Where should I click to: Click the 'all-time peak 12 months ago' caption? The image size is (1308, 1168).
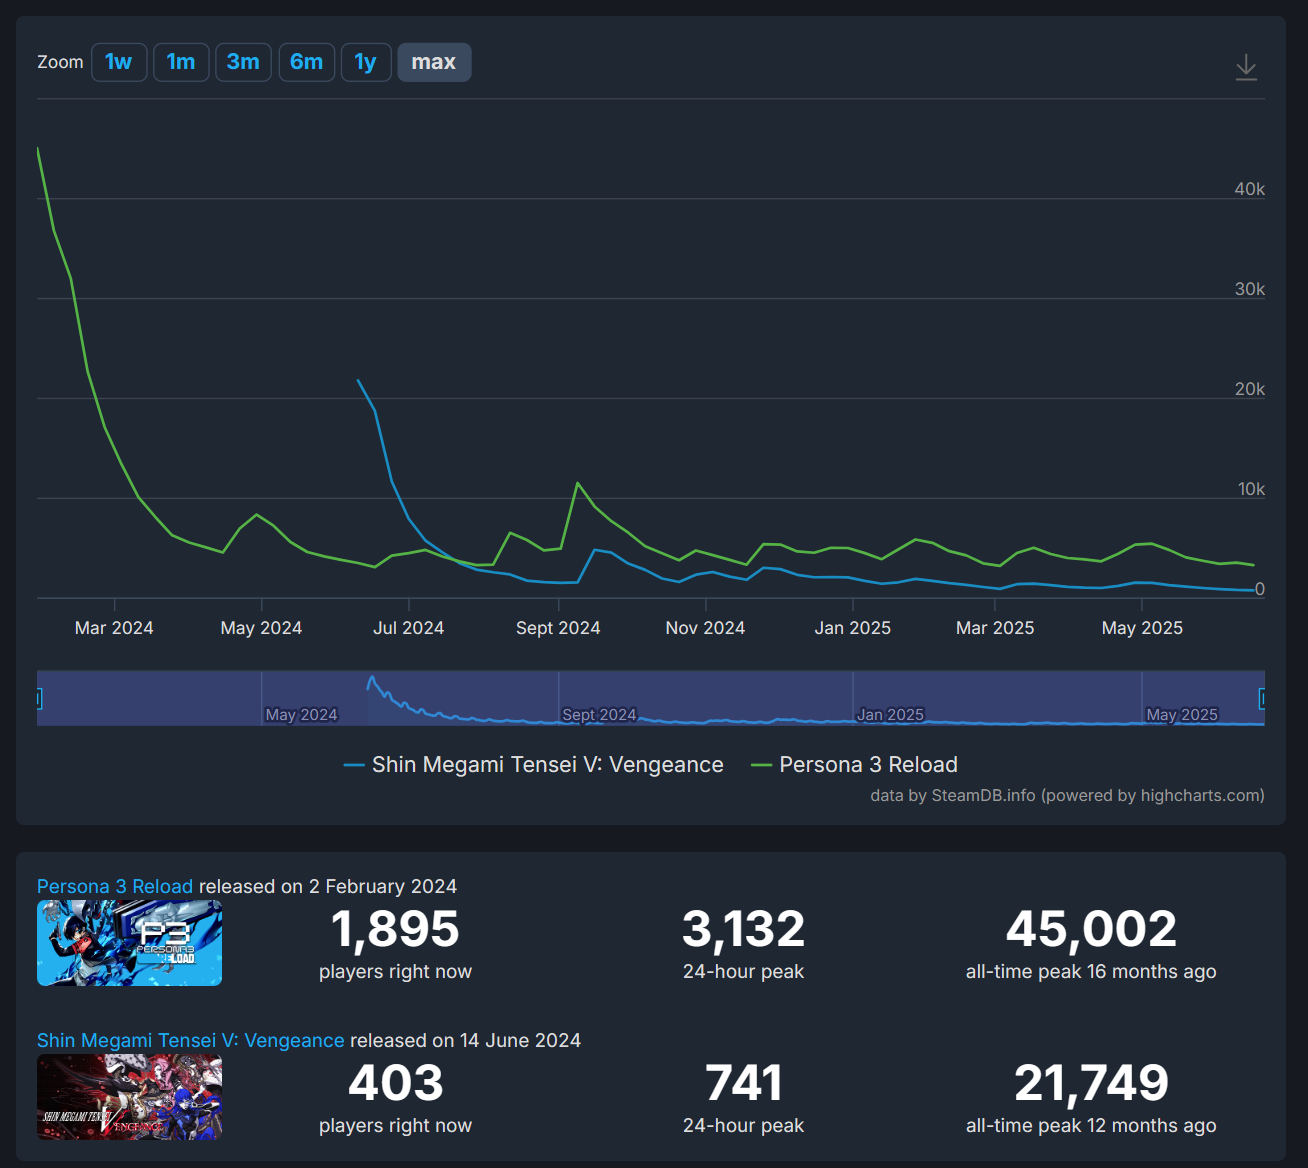[x=1091, y=1126]
